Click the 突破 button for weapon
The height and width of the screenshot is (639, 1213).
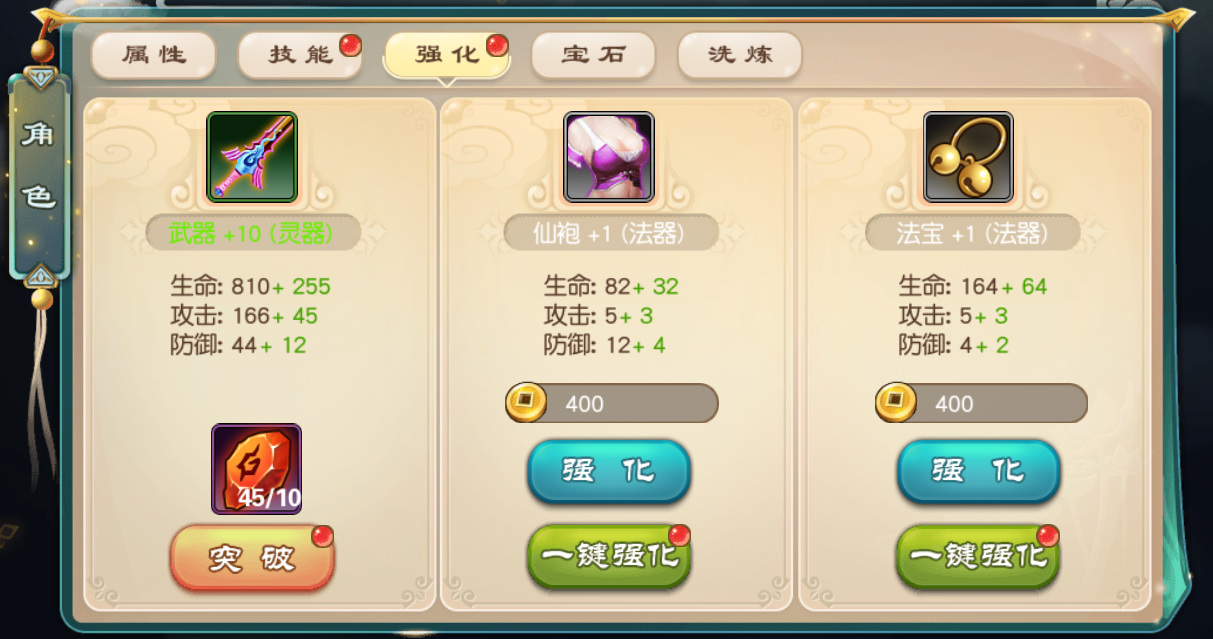pos(252,558)
